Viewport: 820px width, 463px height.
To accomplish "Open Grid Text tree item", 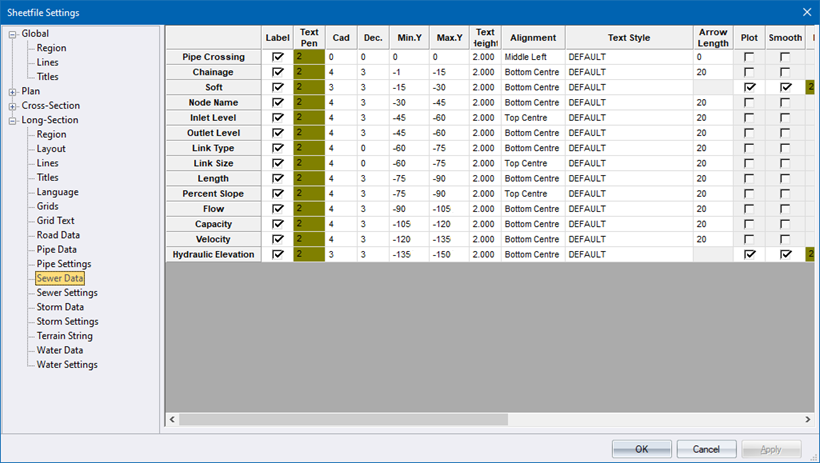I will click(x=56, y=221).
